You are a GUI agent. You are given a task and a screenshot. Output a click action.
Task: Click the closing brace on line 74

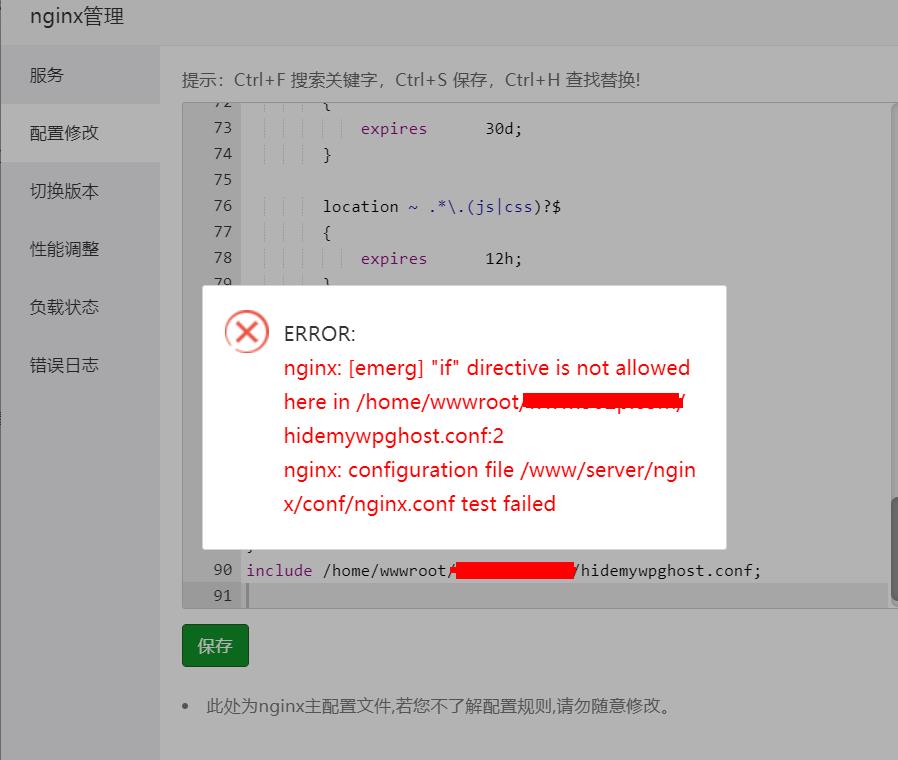coord(326,155)
